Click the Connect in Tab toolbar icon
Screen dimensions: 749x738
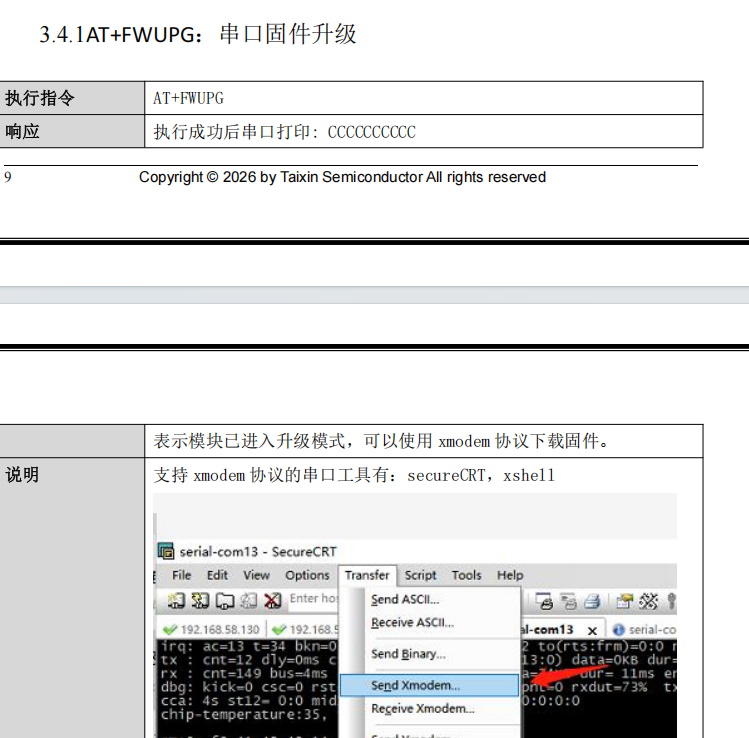pos(224,601)
